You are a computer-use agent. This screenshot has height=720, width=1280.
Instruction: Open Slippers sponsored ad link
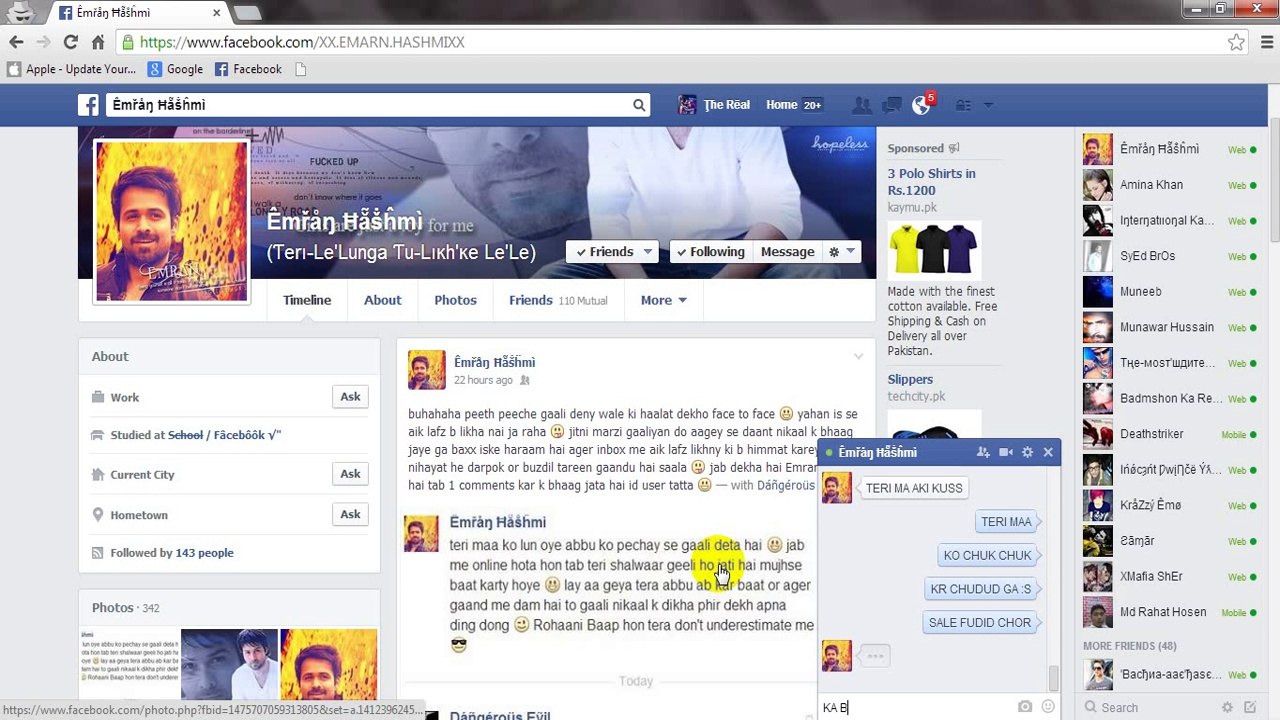910,379
